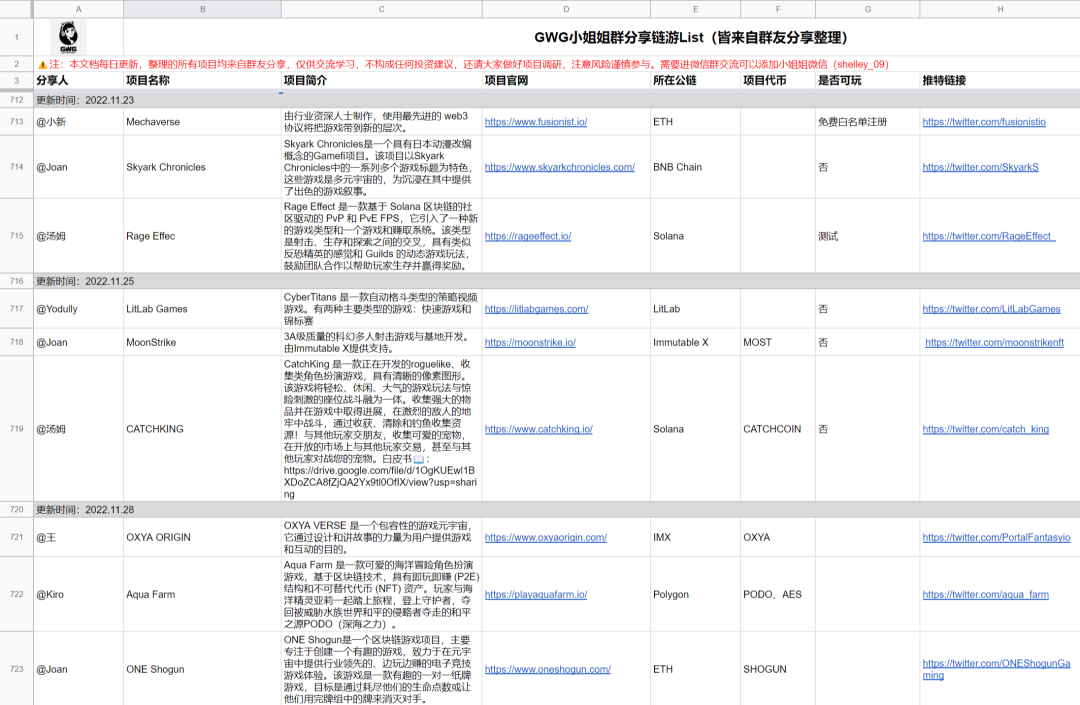This screenshot has height=705, width=1080.
Task: Click the red warning notice row
Action: (557, 64)
